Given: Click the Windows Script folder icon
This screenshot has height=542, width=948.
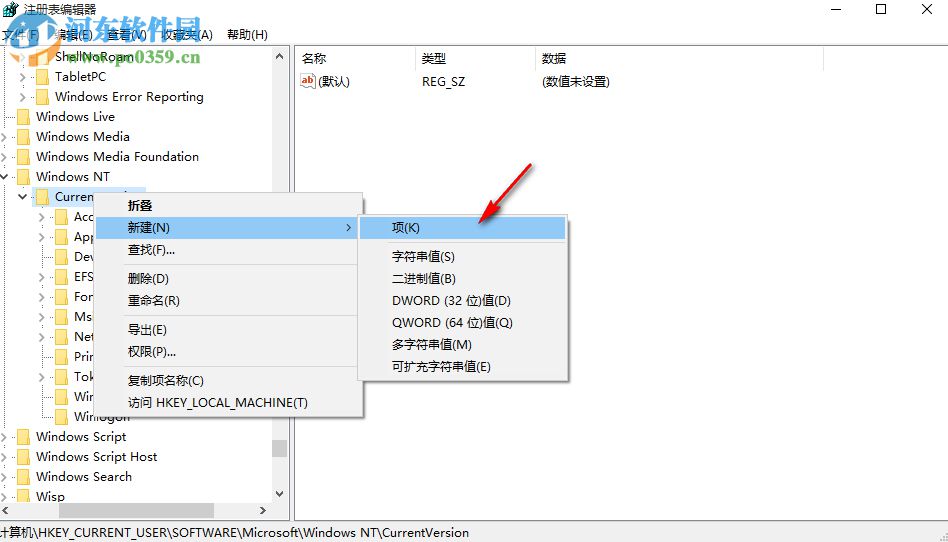Looking at the screenshot, I should tap(24, 437).
